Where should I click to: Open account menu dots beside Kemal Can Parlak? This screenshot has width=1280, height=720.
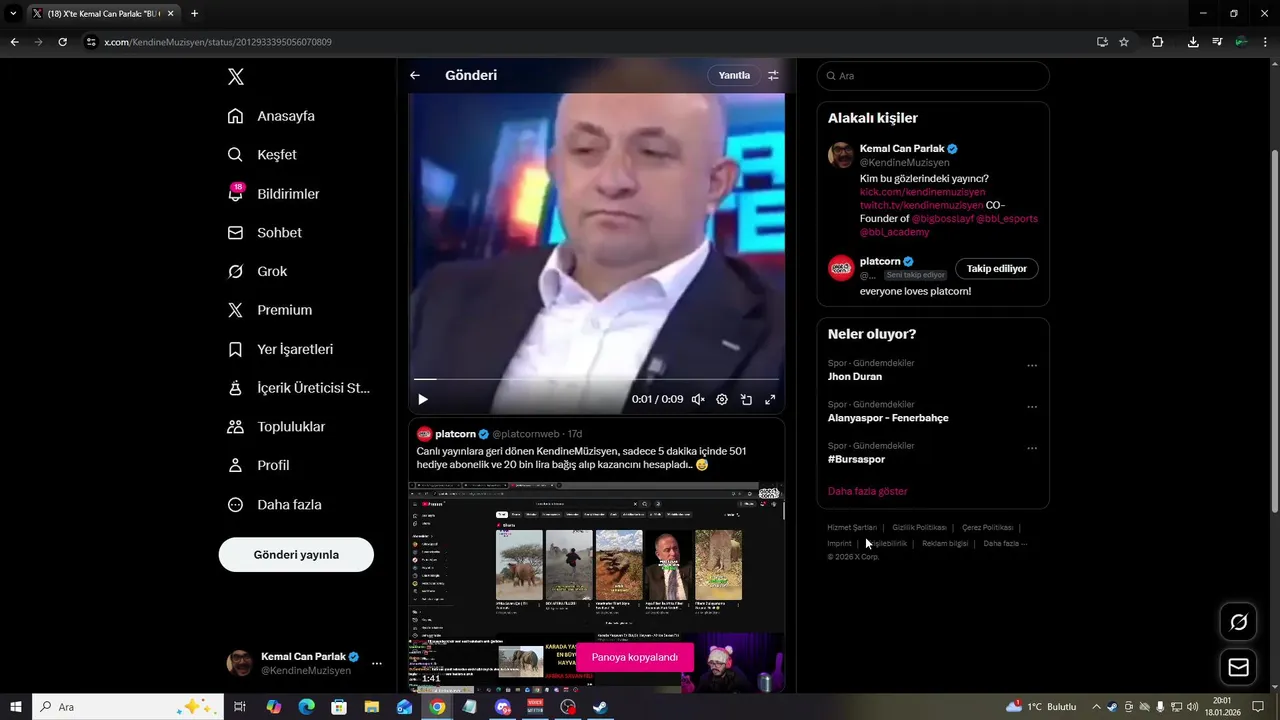point(377,663)
